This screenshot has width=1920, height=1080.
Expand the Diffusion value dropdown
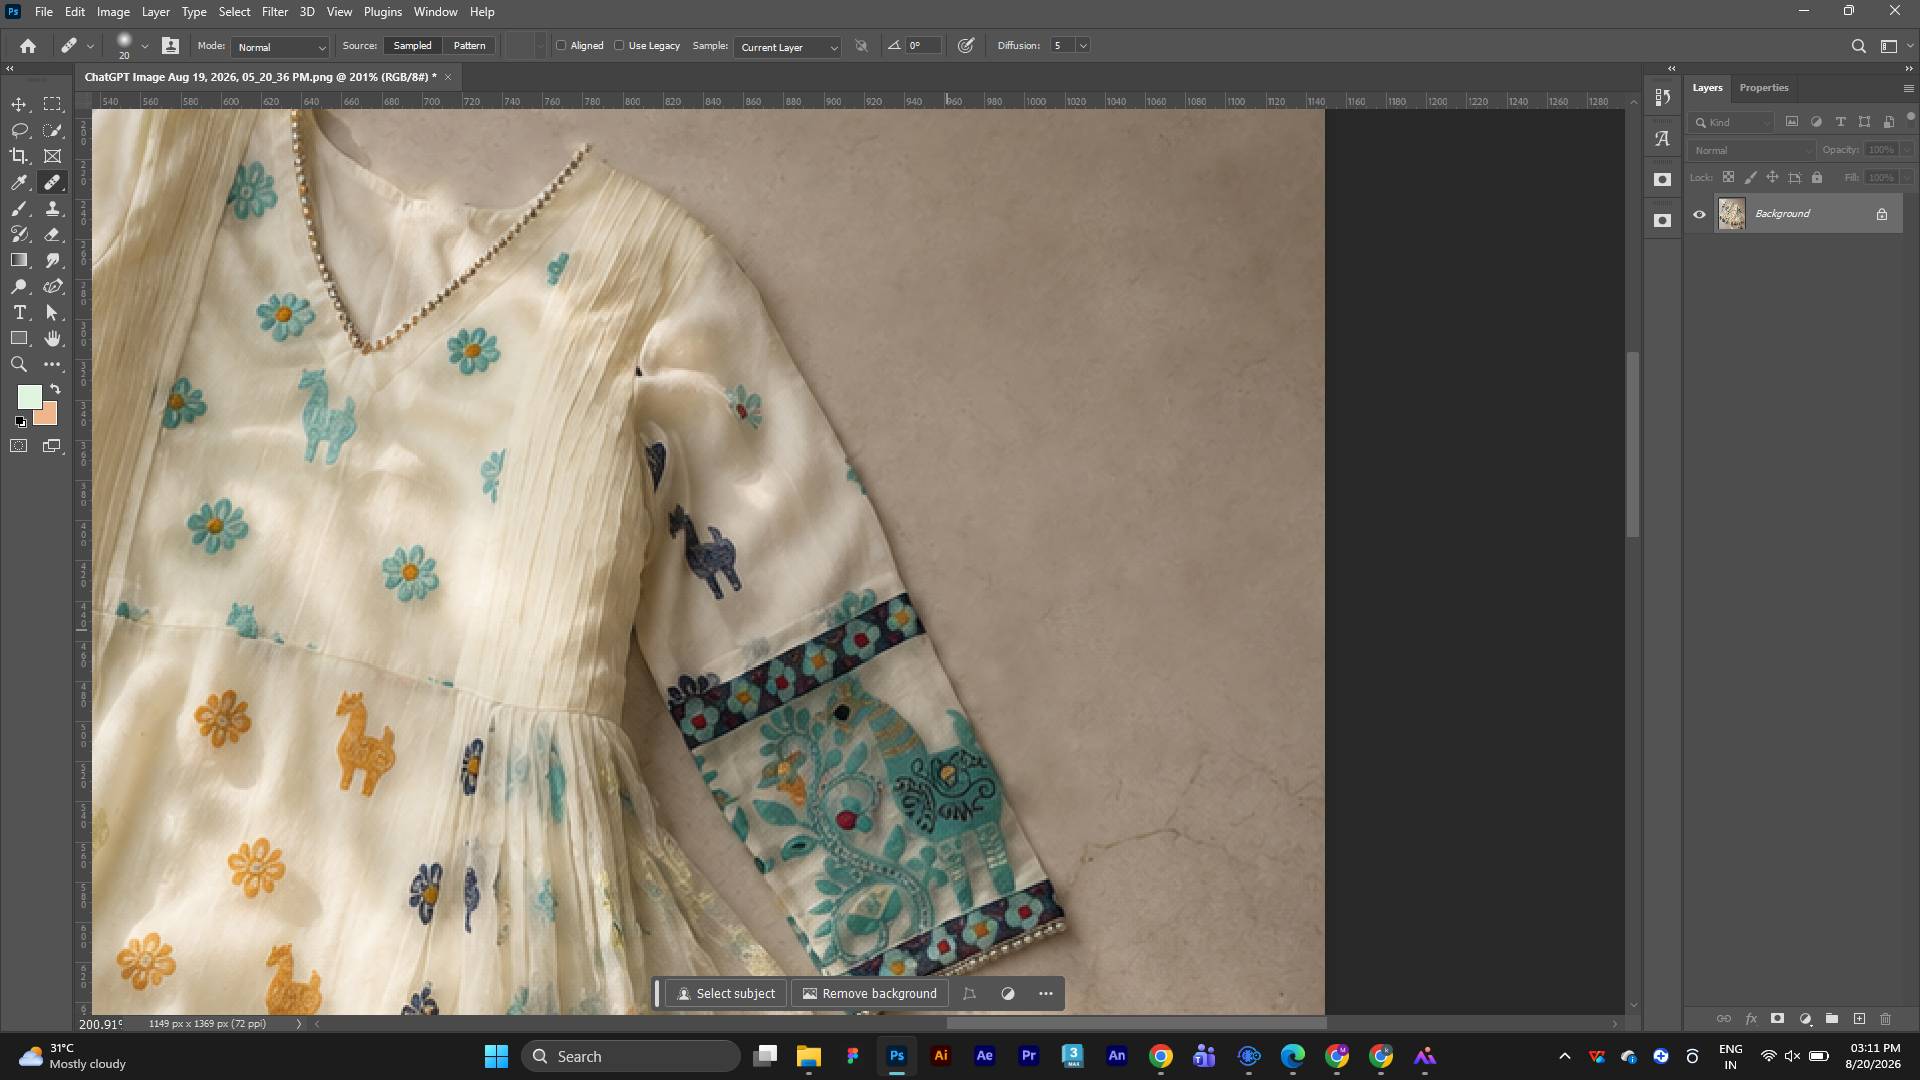[x=1083, y=46]
